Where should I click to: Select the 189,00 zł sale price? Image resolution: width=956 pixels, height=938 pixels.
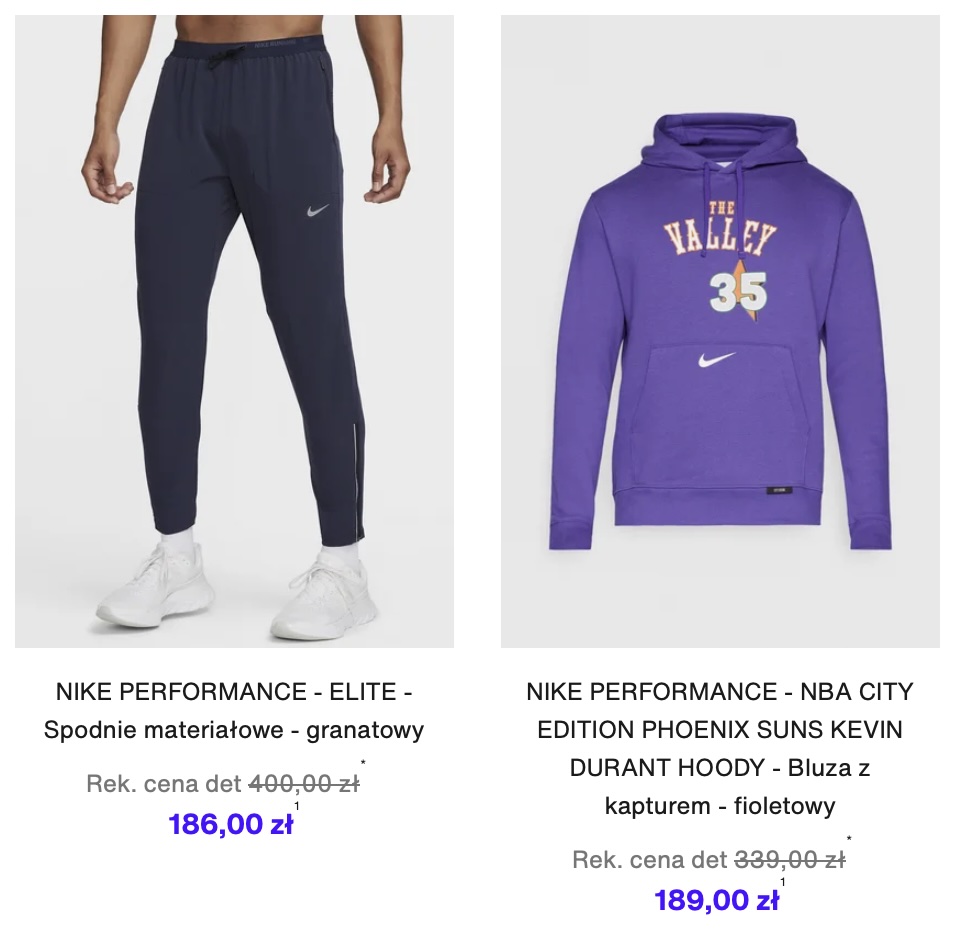coord(716,901)
